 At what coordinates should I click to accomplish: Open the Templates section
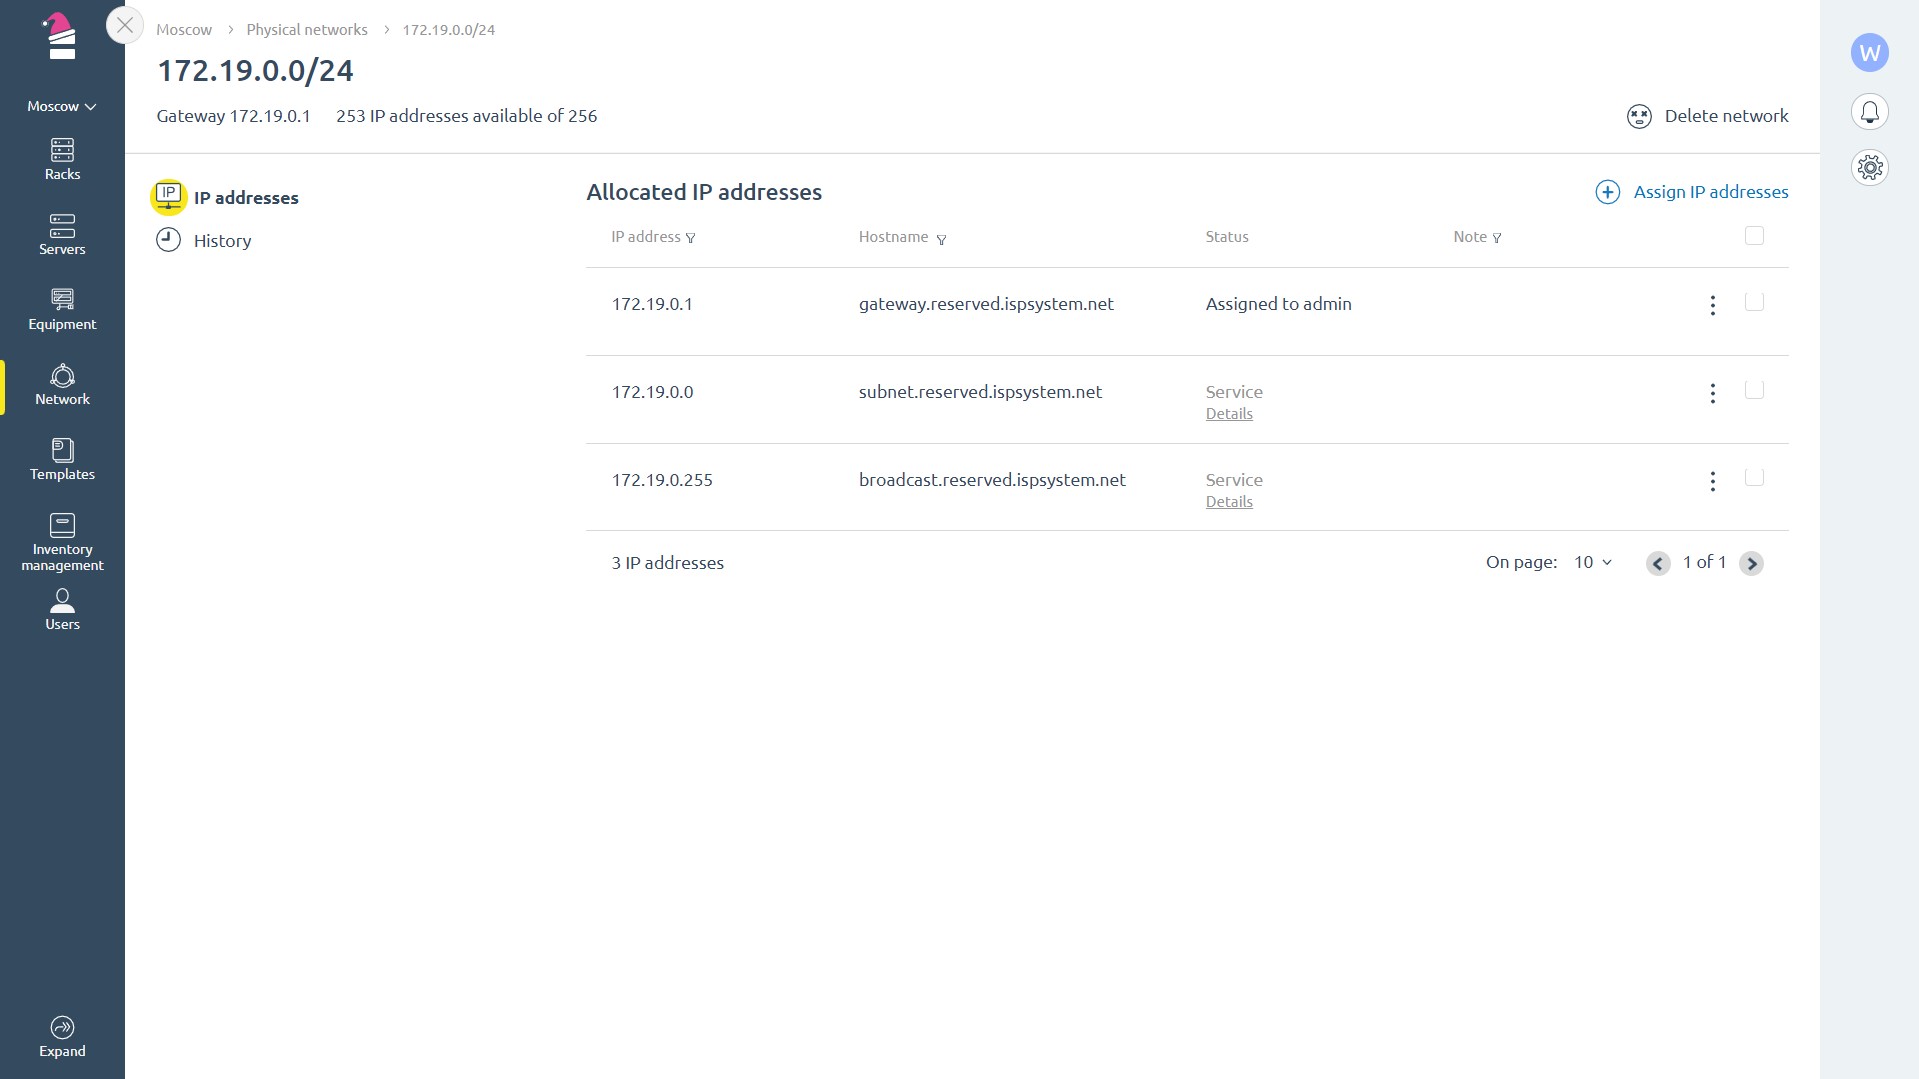[62, 460]
